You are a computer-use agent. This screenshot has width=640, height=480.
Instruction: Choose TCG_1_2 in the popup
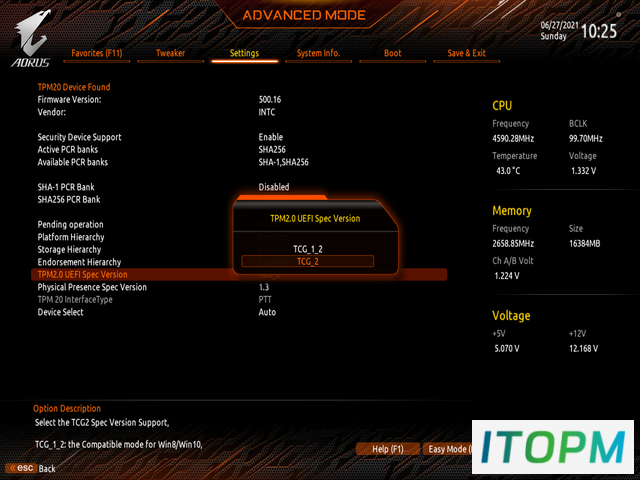[308, 249]
